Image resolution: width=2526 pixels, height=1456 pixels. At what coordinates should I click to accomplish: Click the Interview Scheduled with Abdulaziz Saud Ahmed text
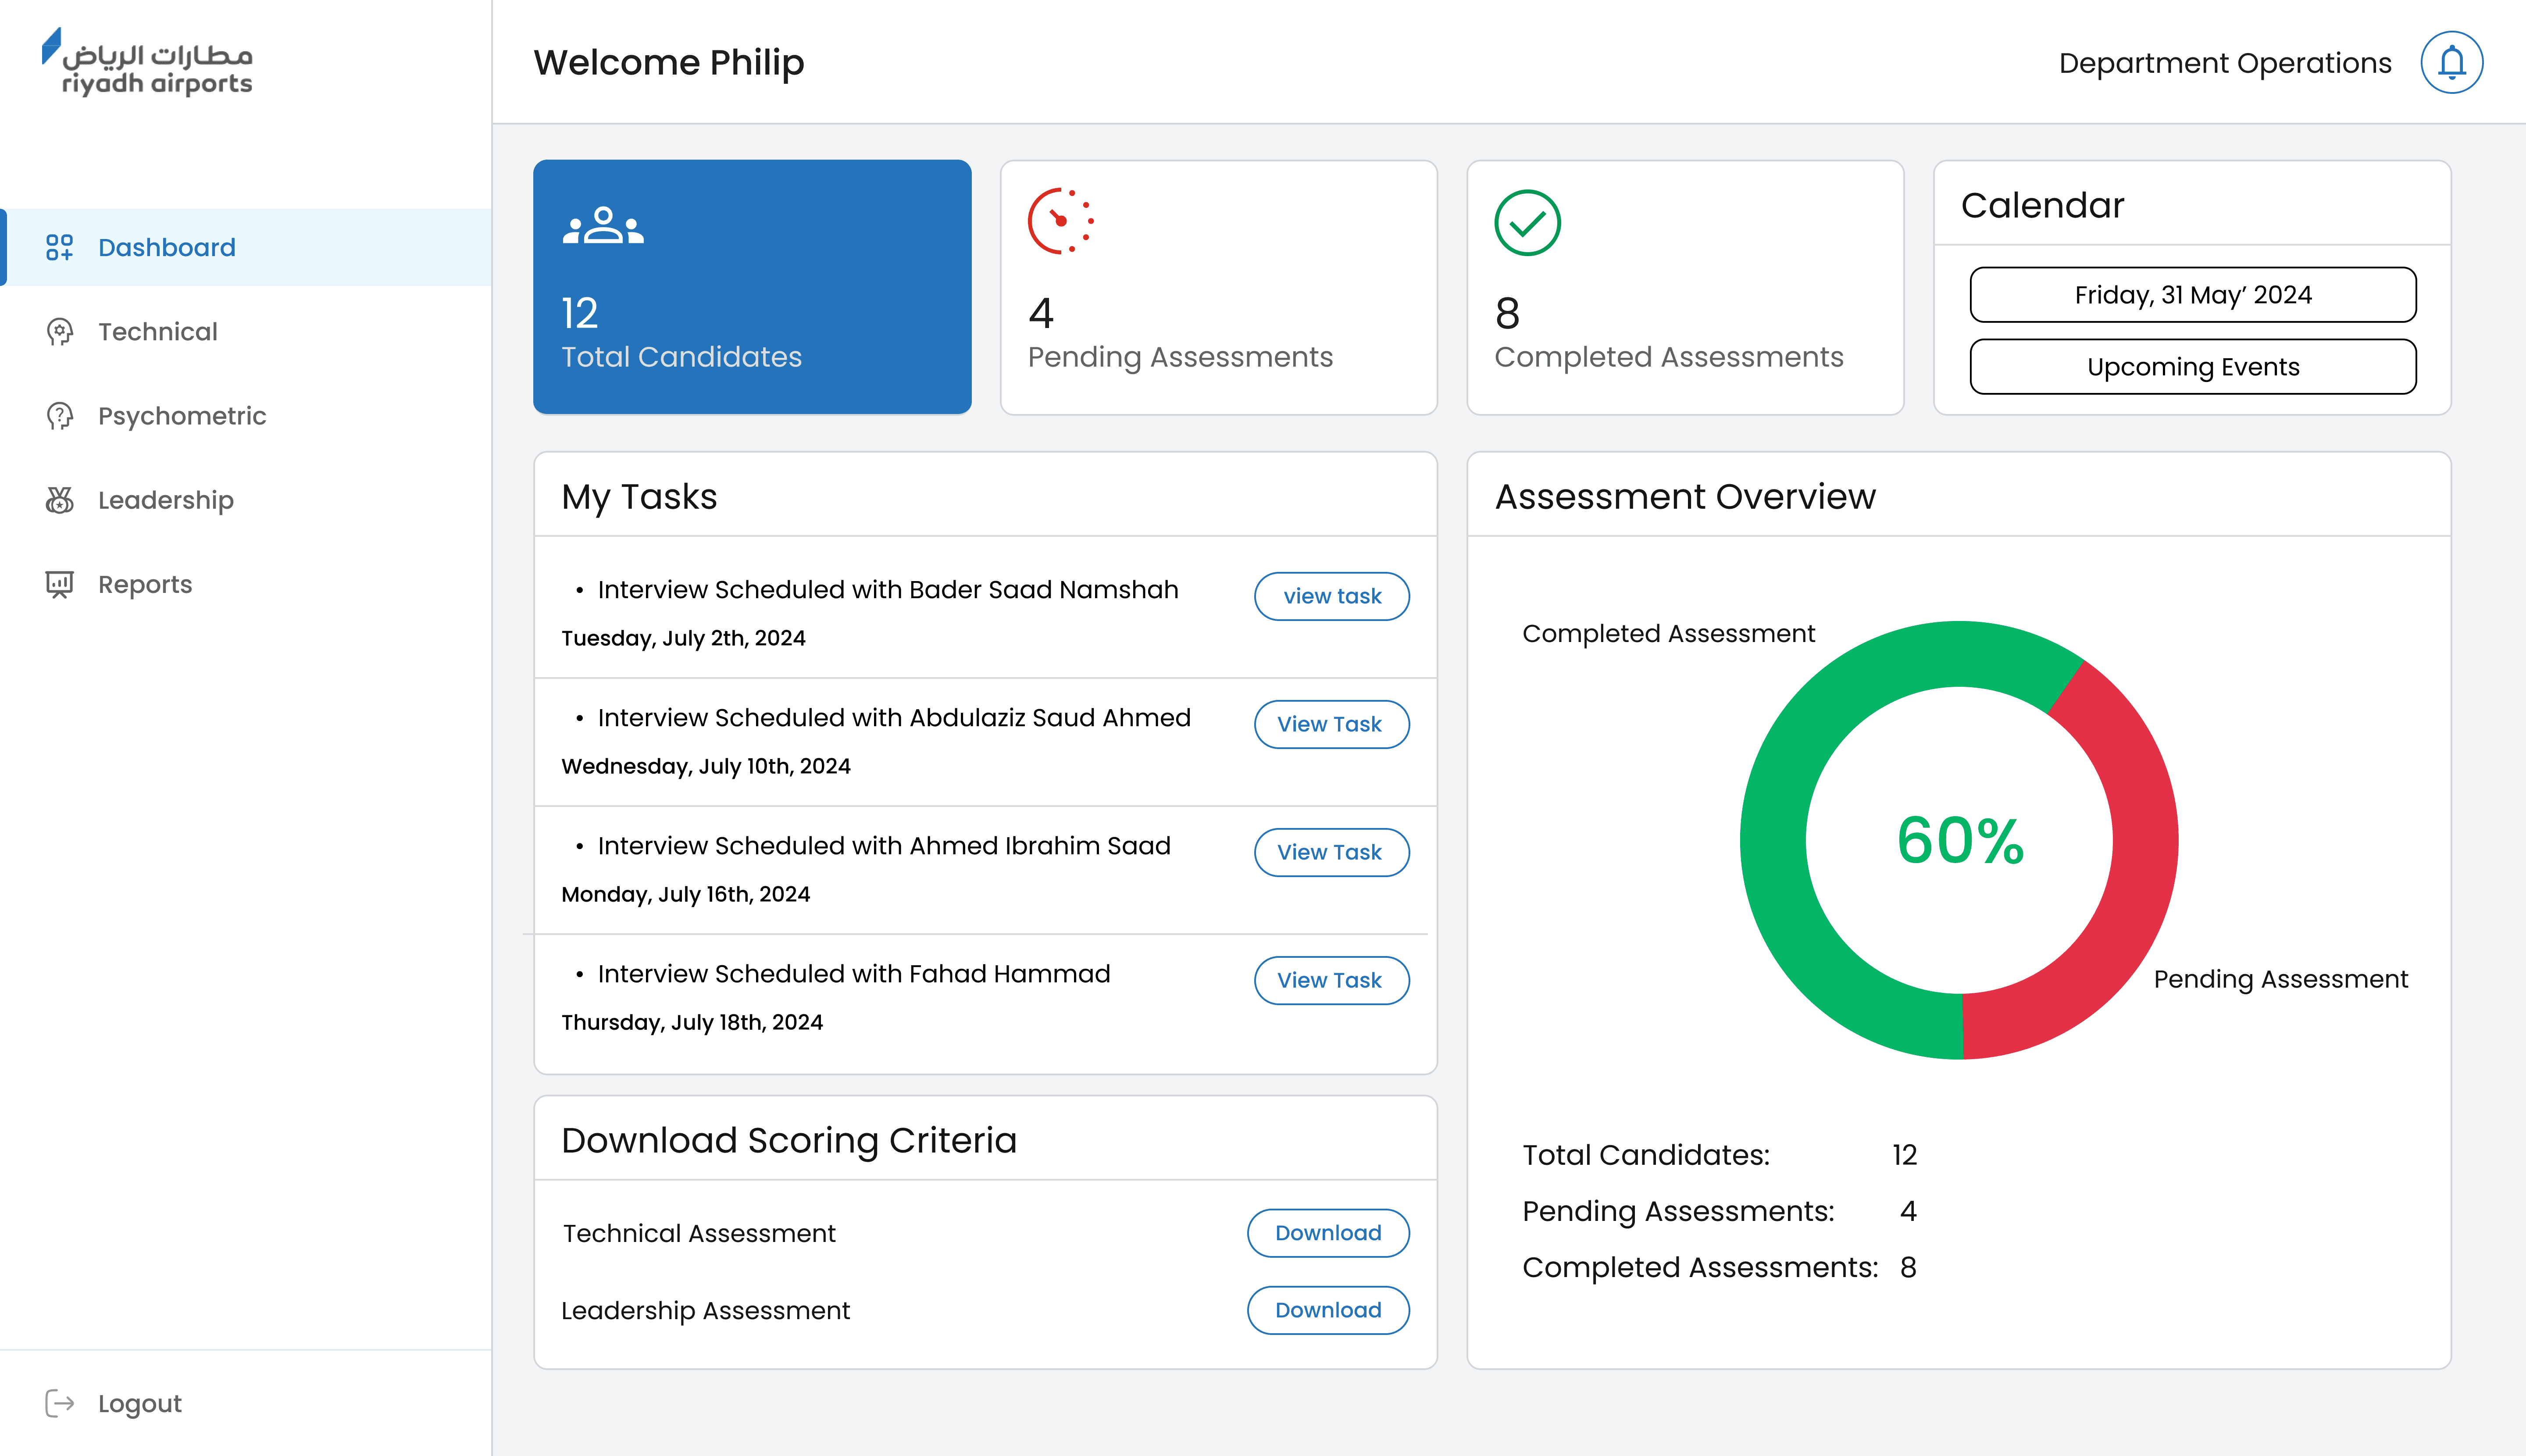(894, 718)
